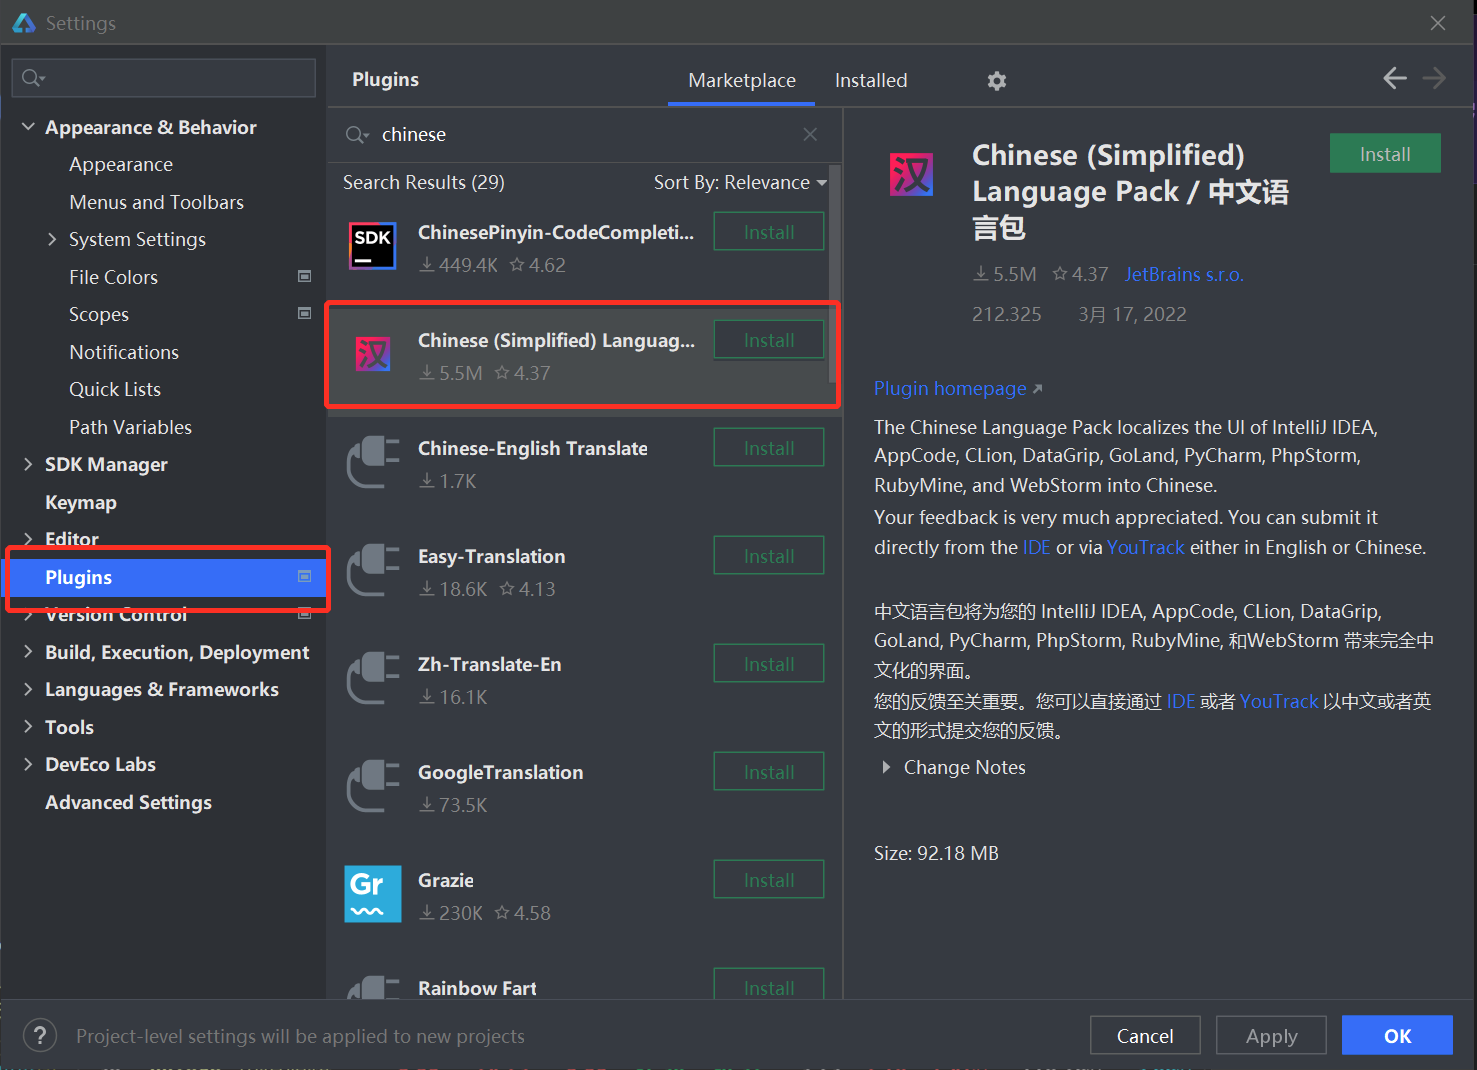1477x1070 pixels.
Task: Focus the settings search field
Action: [164, 78]
